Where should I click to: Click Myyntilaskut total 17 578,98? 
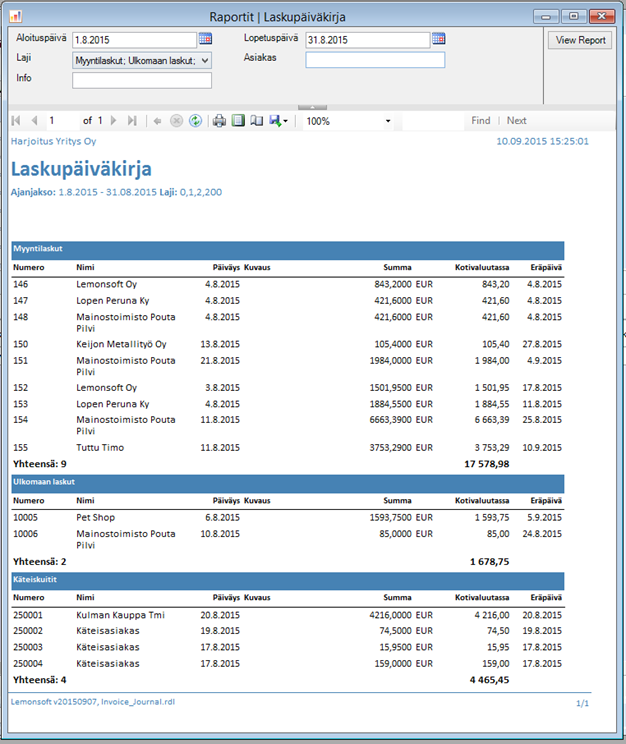486,464
